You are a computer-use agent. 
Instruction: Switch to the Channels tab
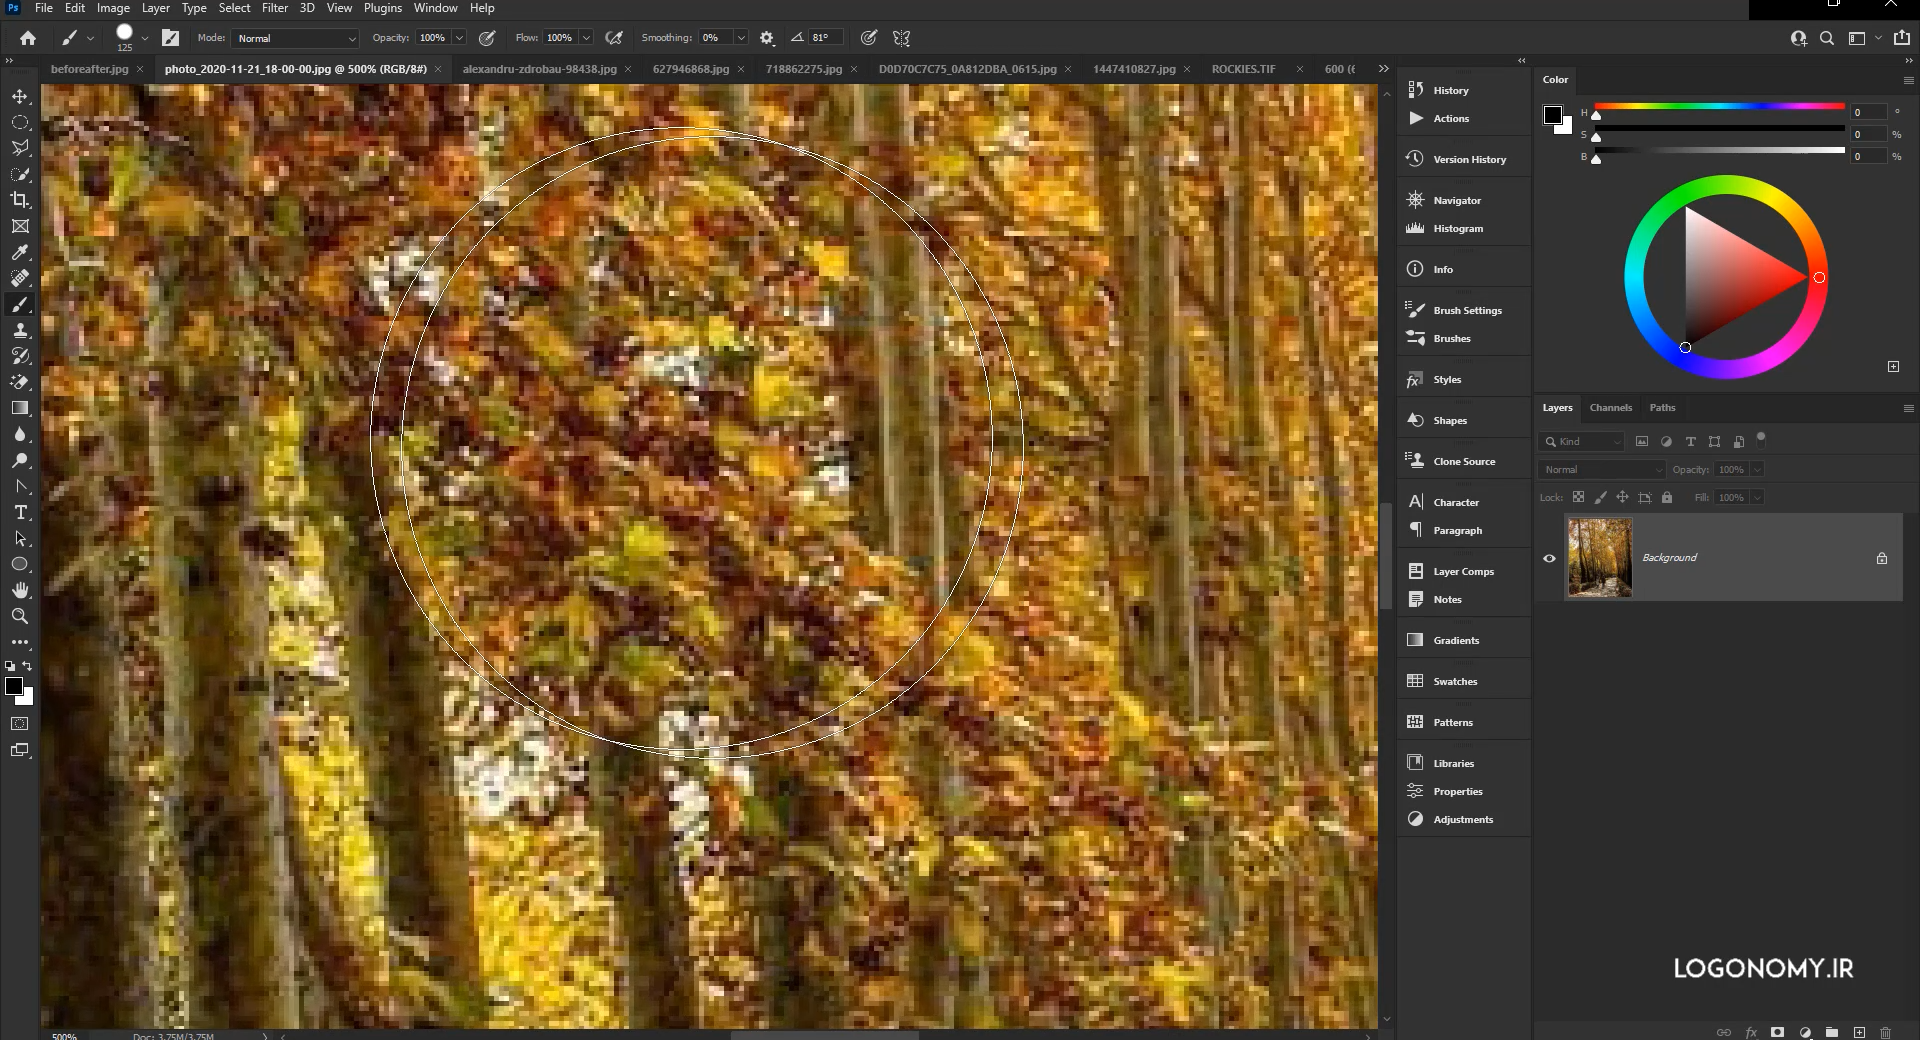[1610, 407]
